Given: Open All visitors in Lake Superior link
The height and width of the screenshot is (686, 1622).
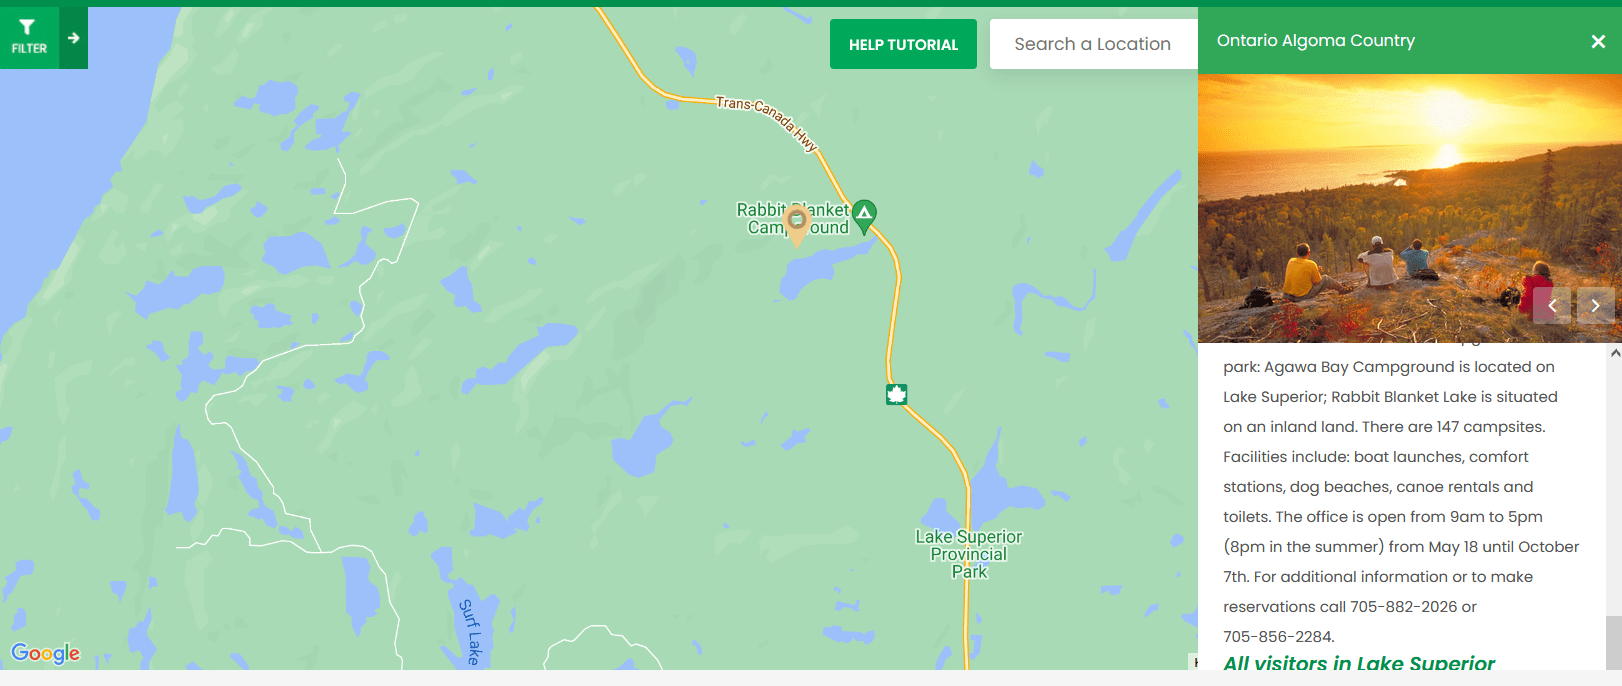Looking at the screenshot, I should coord(1359,662).
